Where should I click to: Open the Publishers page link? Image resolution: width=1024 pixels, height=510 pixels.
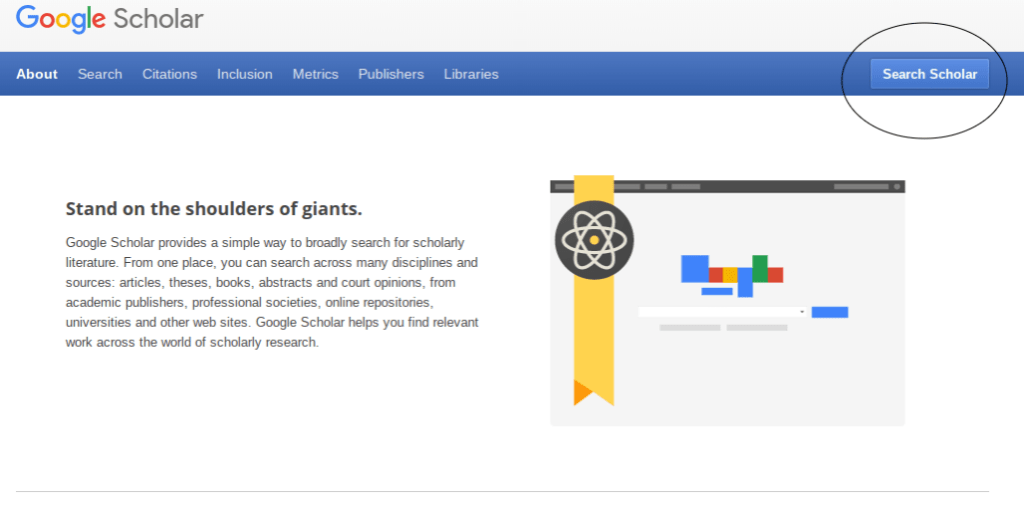pos(391,74)
